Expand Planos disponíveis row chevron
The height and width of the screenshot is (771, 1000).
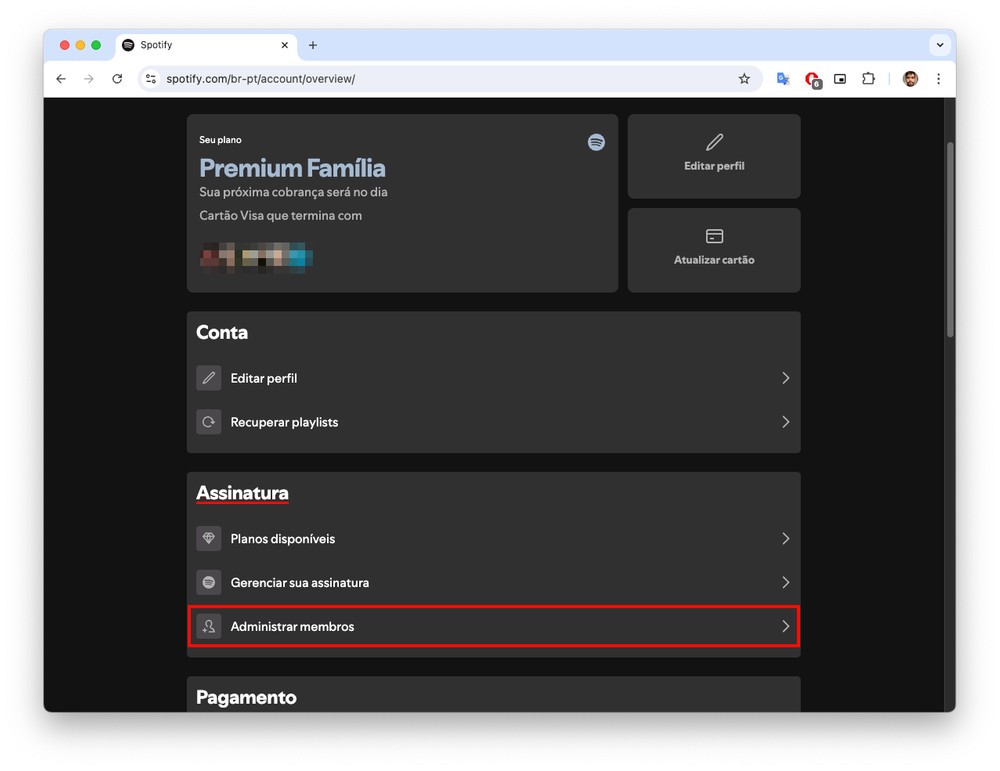point(785,539)
